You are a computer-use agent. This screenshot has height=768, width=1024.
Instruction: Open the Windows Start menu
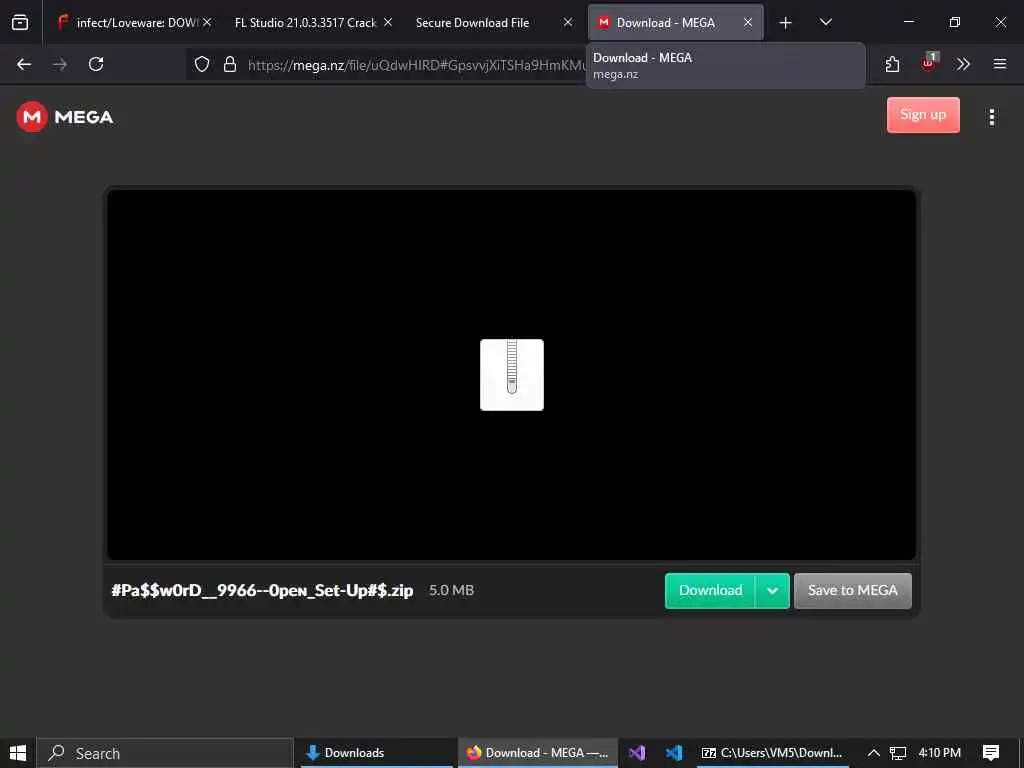click(x=18, y=753)
